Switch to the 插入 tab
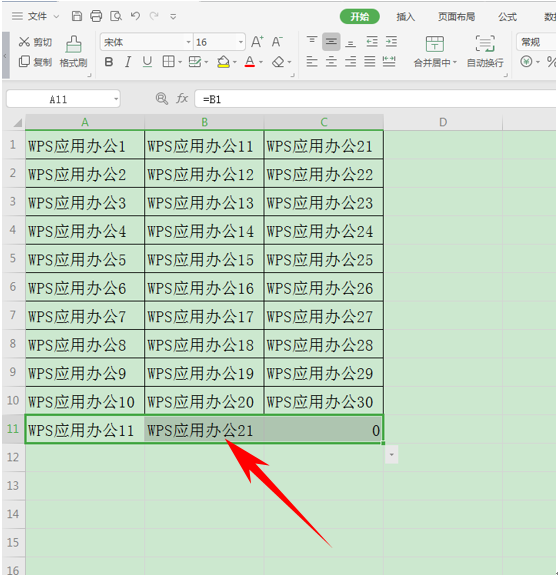Viewport: 558px width, 578px height. pos(405,17)
